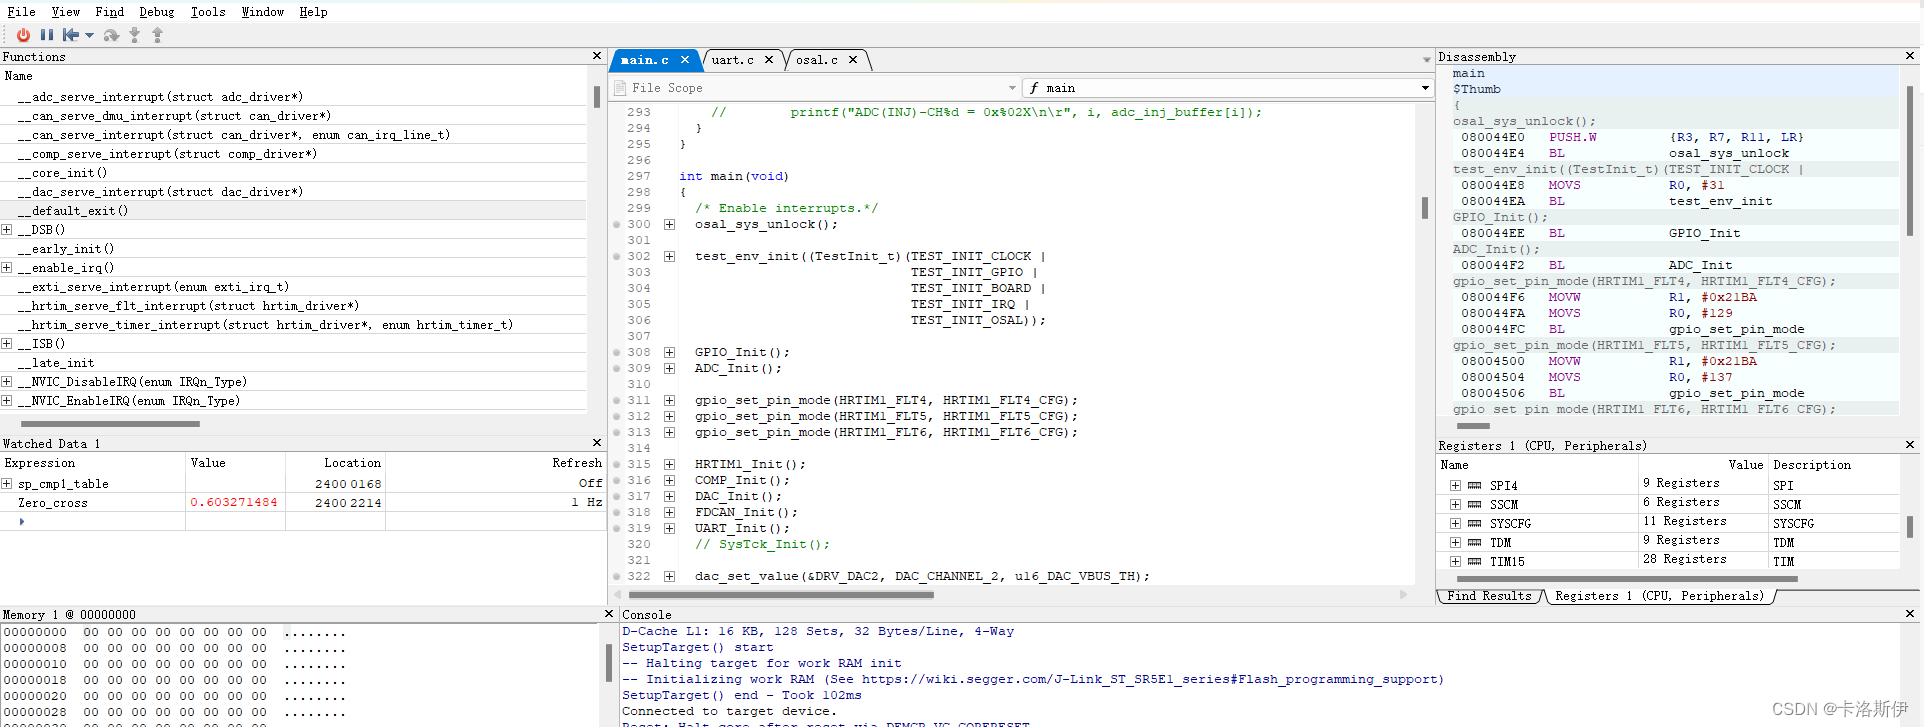Expand the __DSB() function node
The height and width of the screenshot is (727, 1924).
(x=7, y=229)
